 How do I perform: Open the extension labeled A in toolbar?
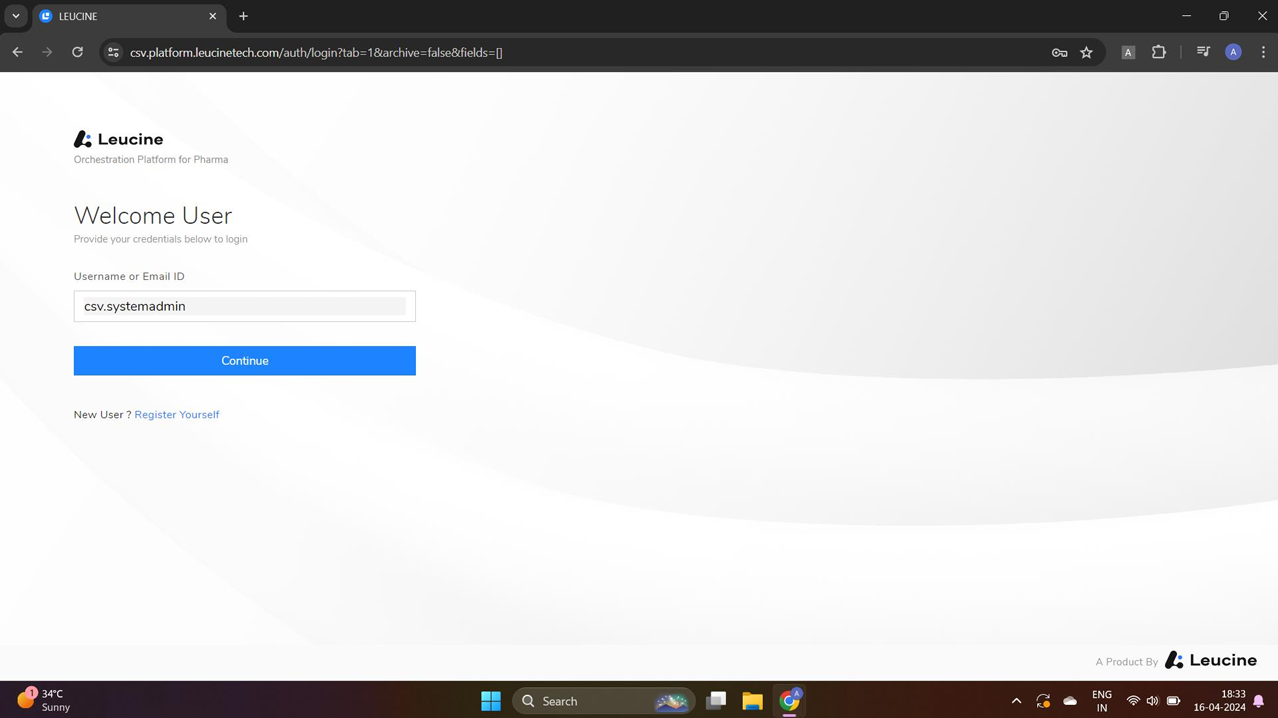pos(1128,53)
